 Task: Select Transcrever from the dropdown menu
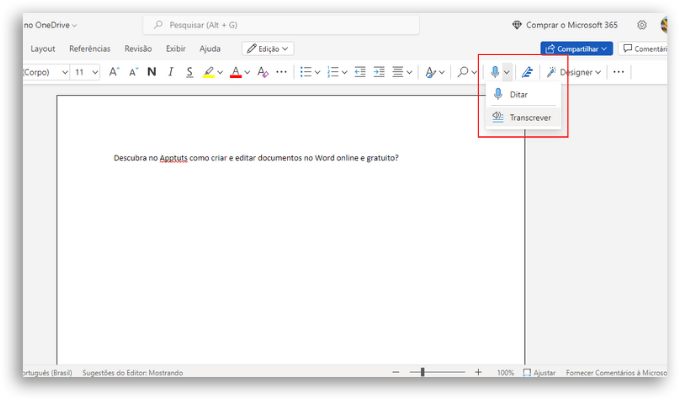[523, 117]
